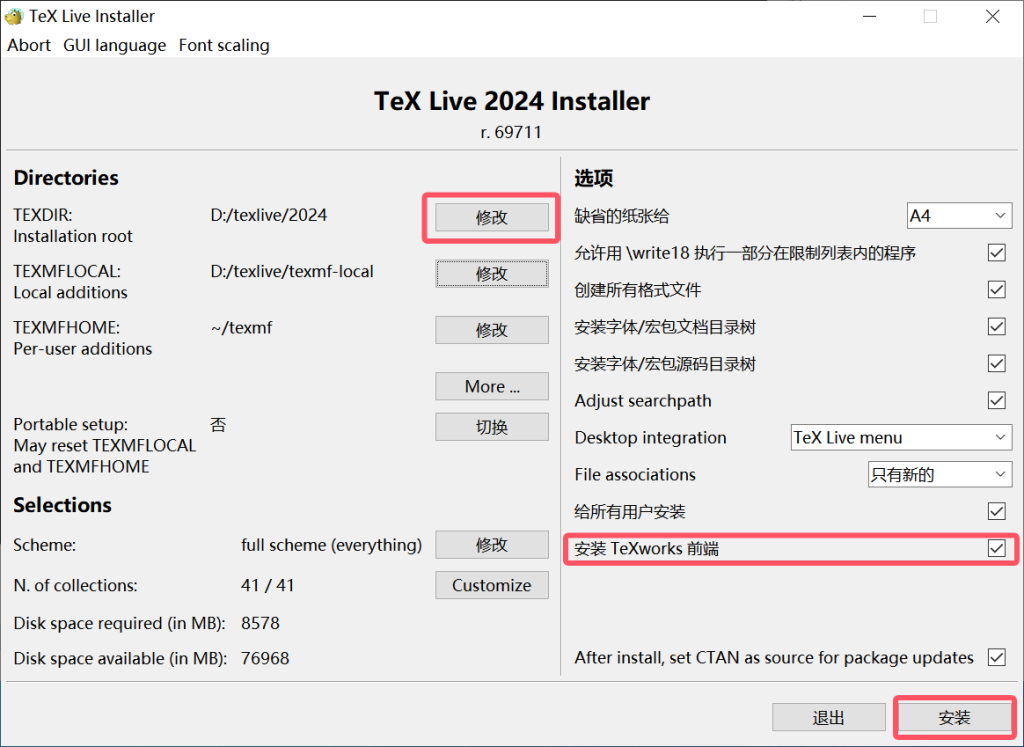Open the GUI language menu

(x=114, y=45)
